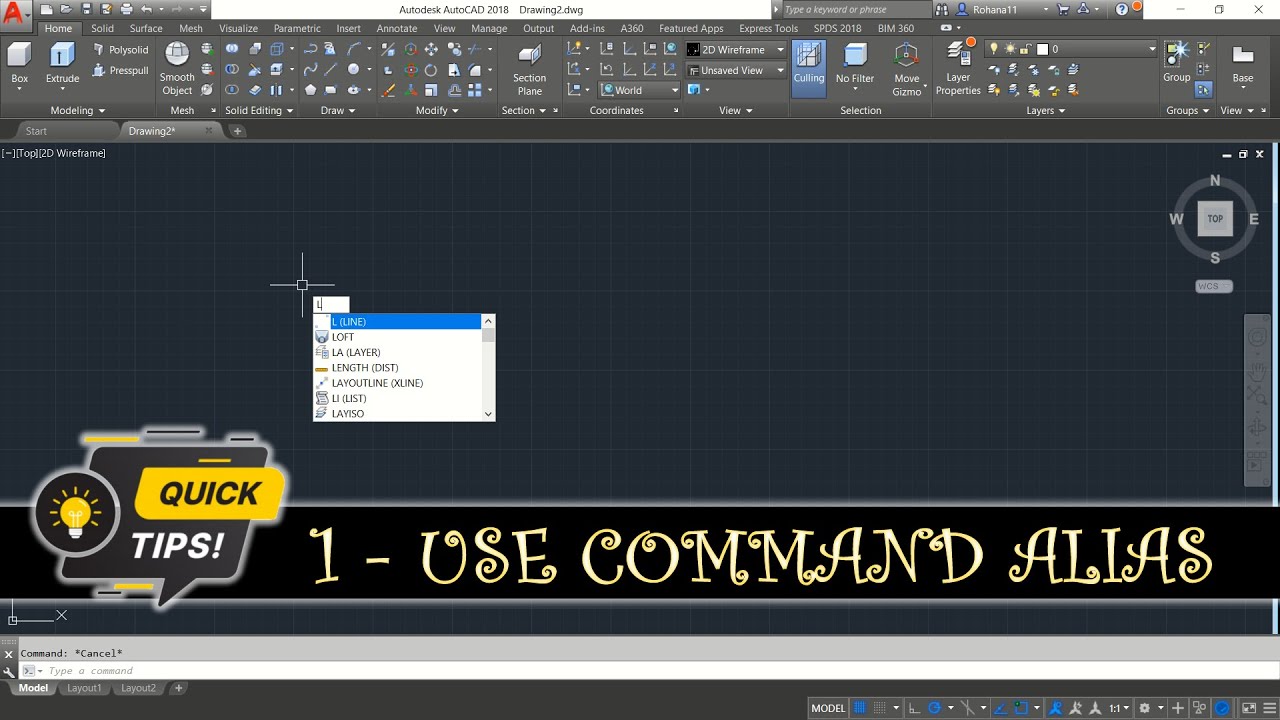
Task: Expand the Modify panel
Action: coord(437,111)
